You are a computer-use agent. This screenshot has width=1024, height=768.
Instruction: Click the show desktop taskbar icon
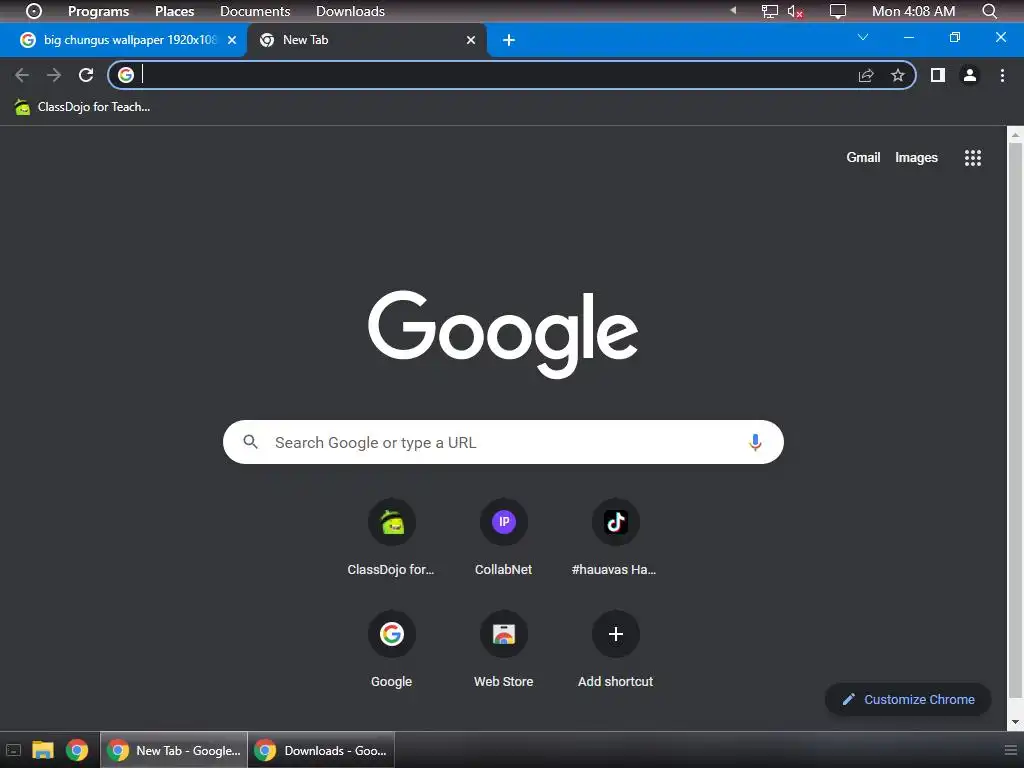click(13, 750)
